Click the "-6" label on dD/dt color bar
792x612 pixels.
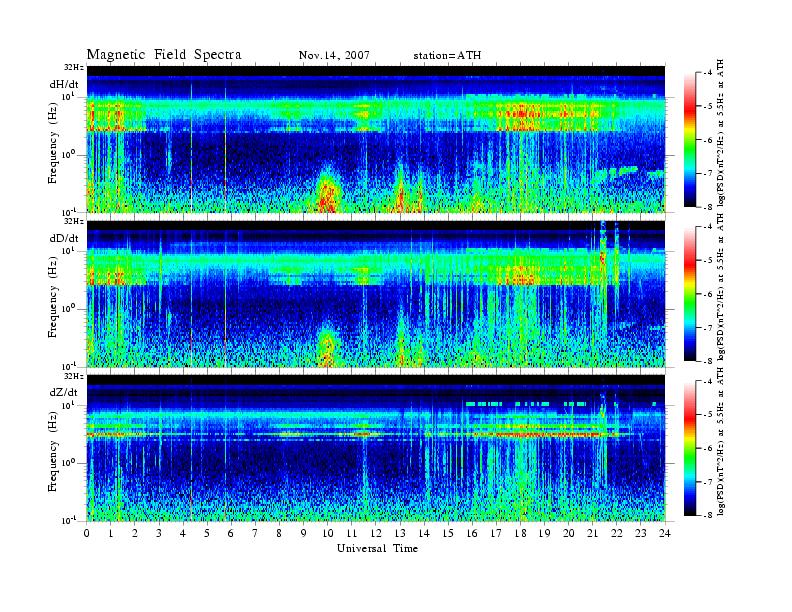(x=708, y=294)
